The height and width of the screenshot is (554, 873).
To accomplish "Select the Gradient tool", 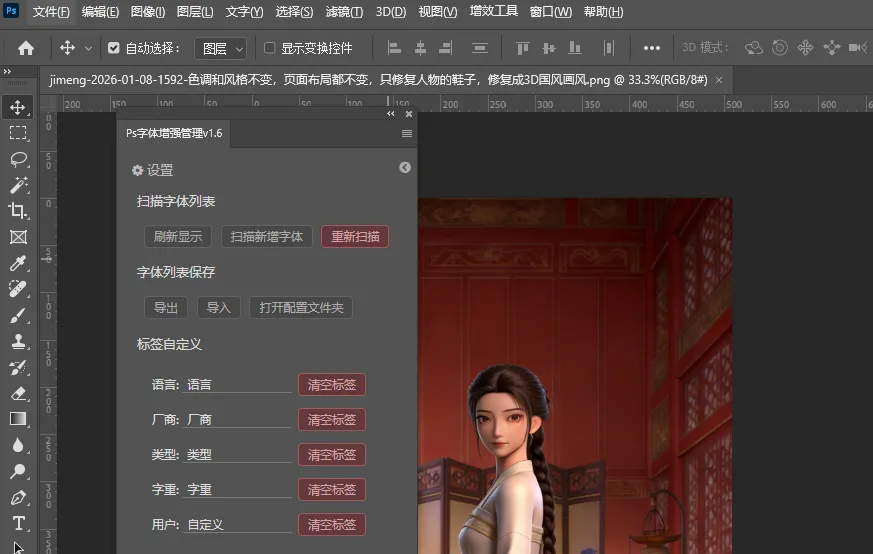I will (x=18, y=419).
